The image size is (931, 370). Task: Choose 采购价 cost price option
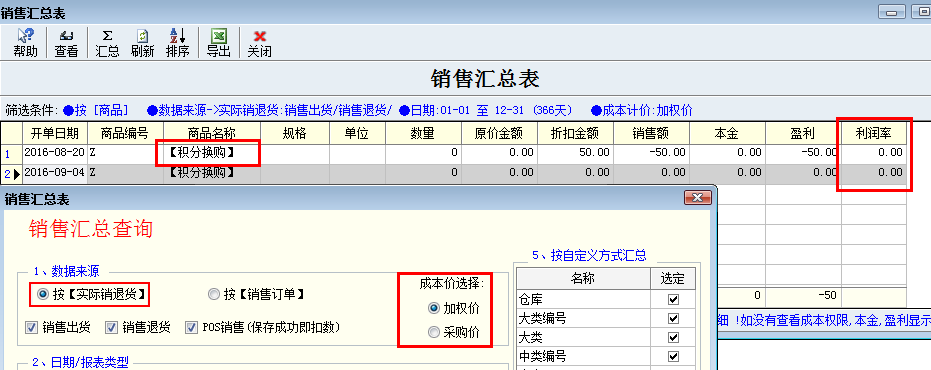coord(454,333)
